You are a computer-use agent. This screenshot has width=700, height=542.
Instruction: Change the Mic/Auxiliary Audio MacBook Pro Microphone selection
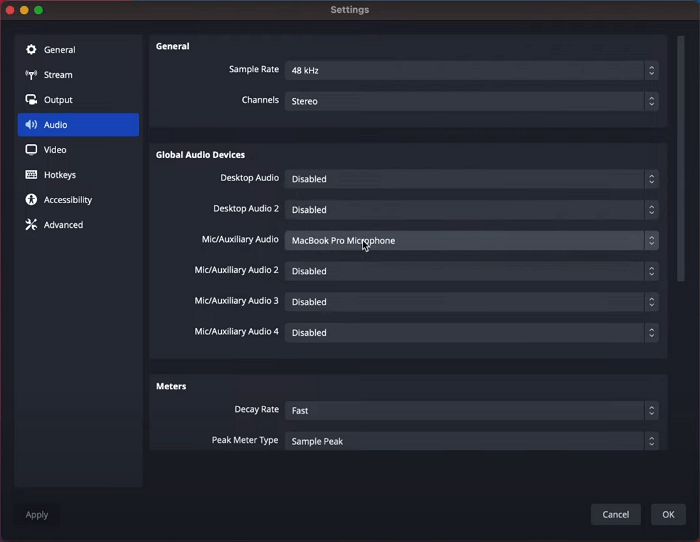[x=471, y=241]
